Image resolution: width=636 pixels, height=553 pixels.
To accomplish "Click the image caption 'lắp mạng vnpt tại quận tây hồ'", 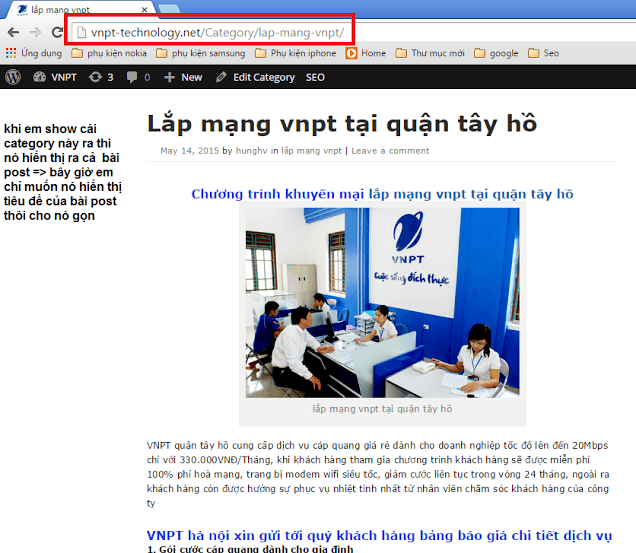I will [382, 409].
